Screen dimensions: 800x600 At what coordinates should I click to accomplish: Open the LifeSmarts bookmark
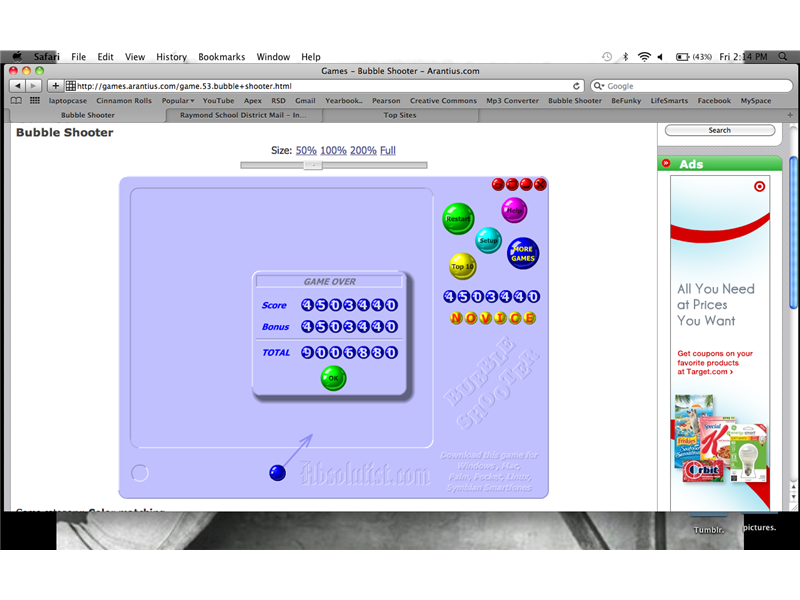(669, 101)
